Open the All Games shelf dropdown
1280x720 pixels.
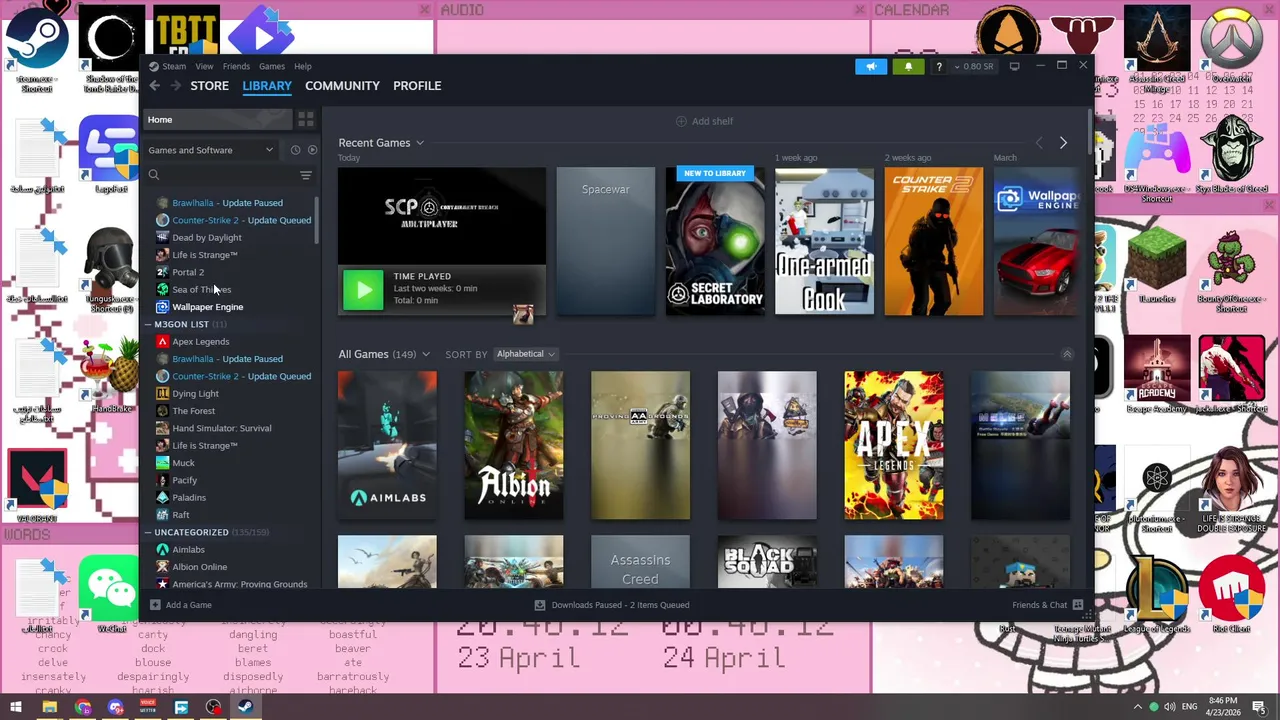click(x=426, y=354)
